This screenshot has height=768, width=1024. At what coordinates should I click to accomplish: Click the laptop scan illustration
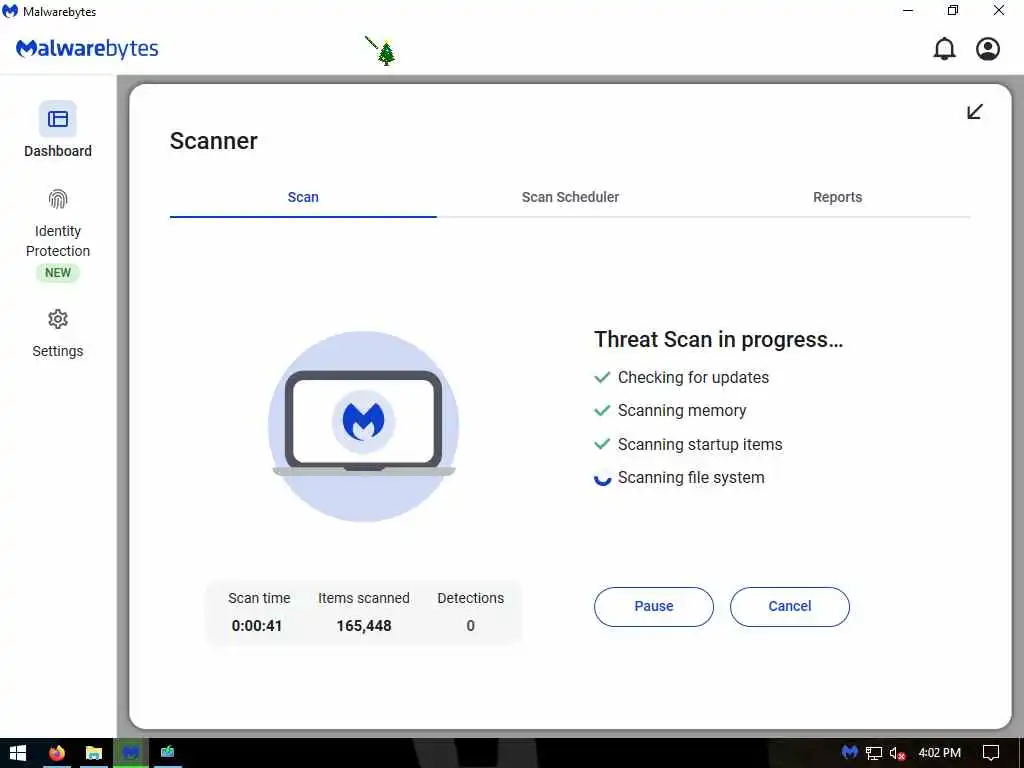click(364, 426)
